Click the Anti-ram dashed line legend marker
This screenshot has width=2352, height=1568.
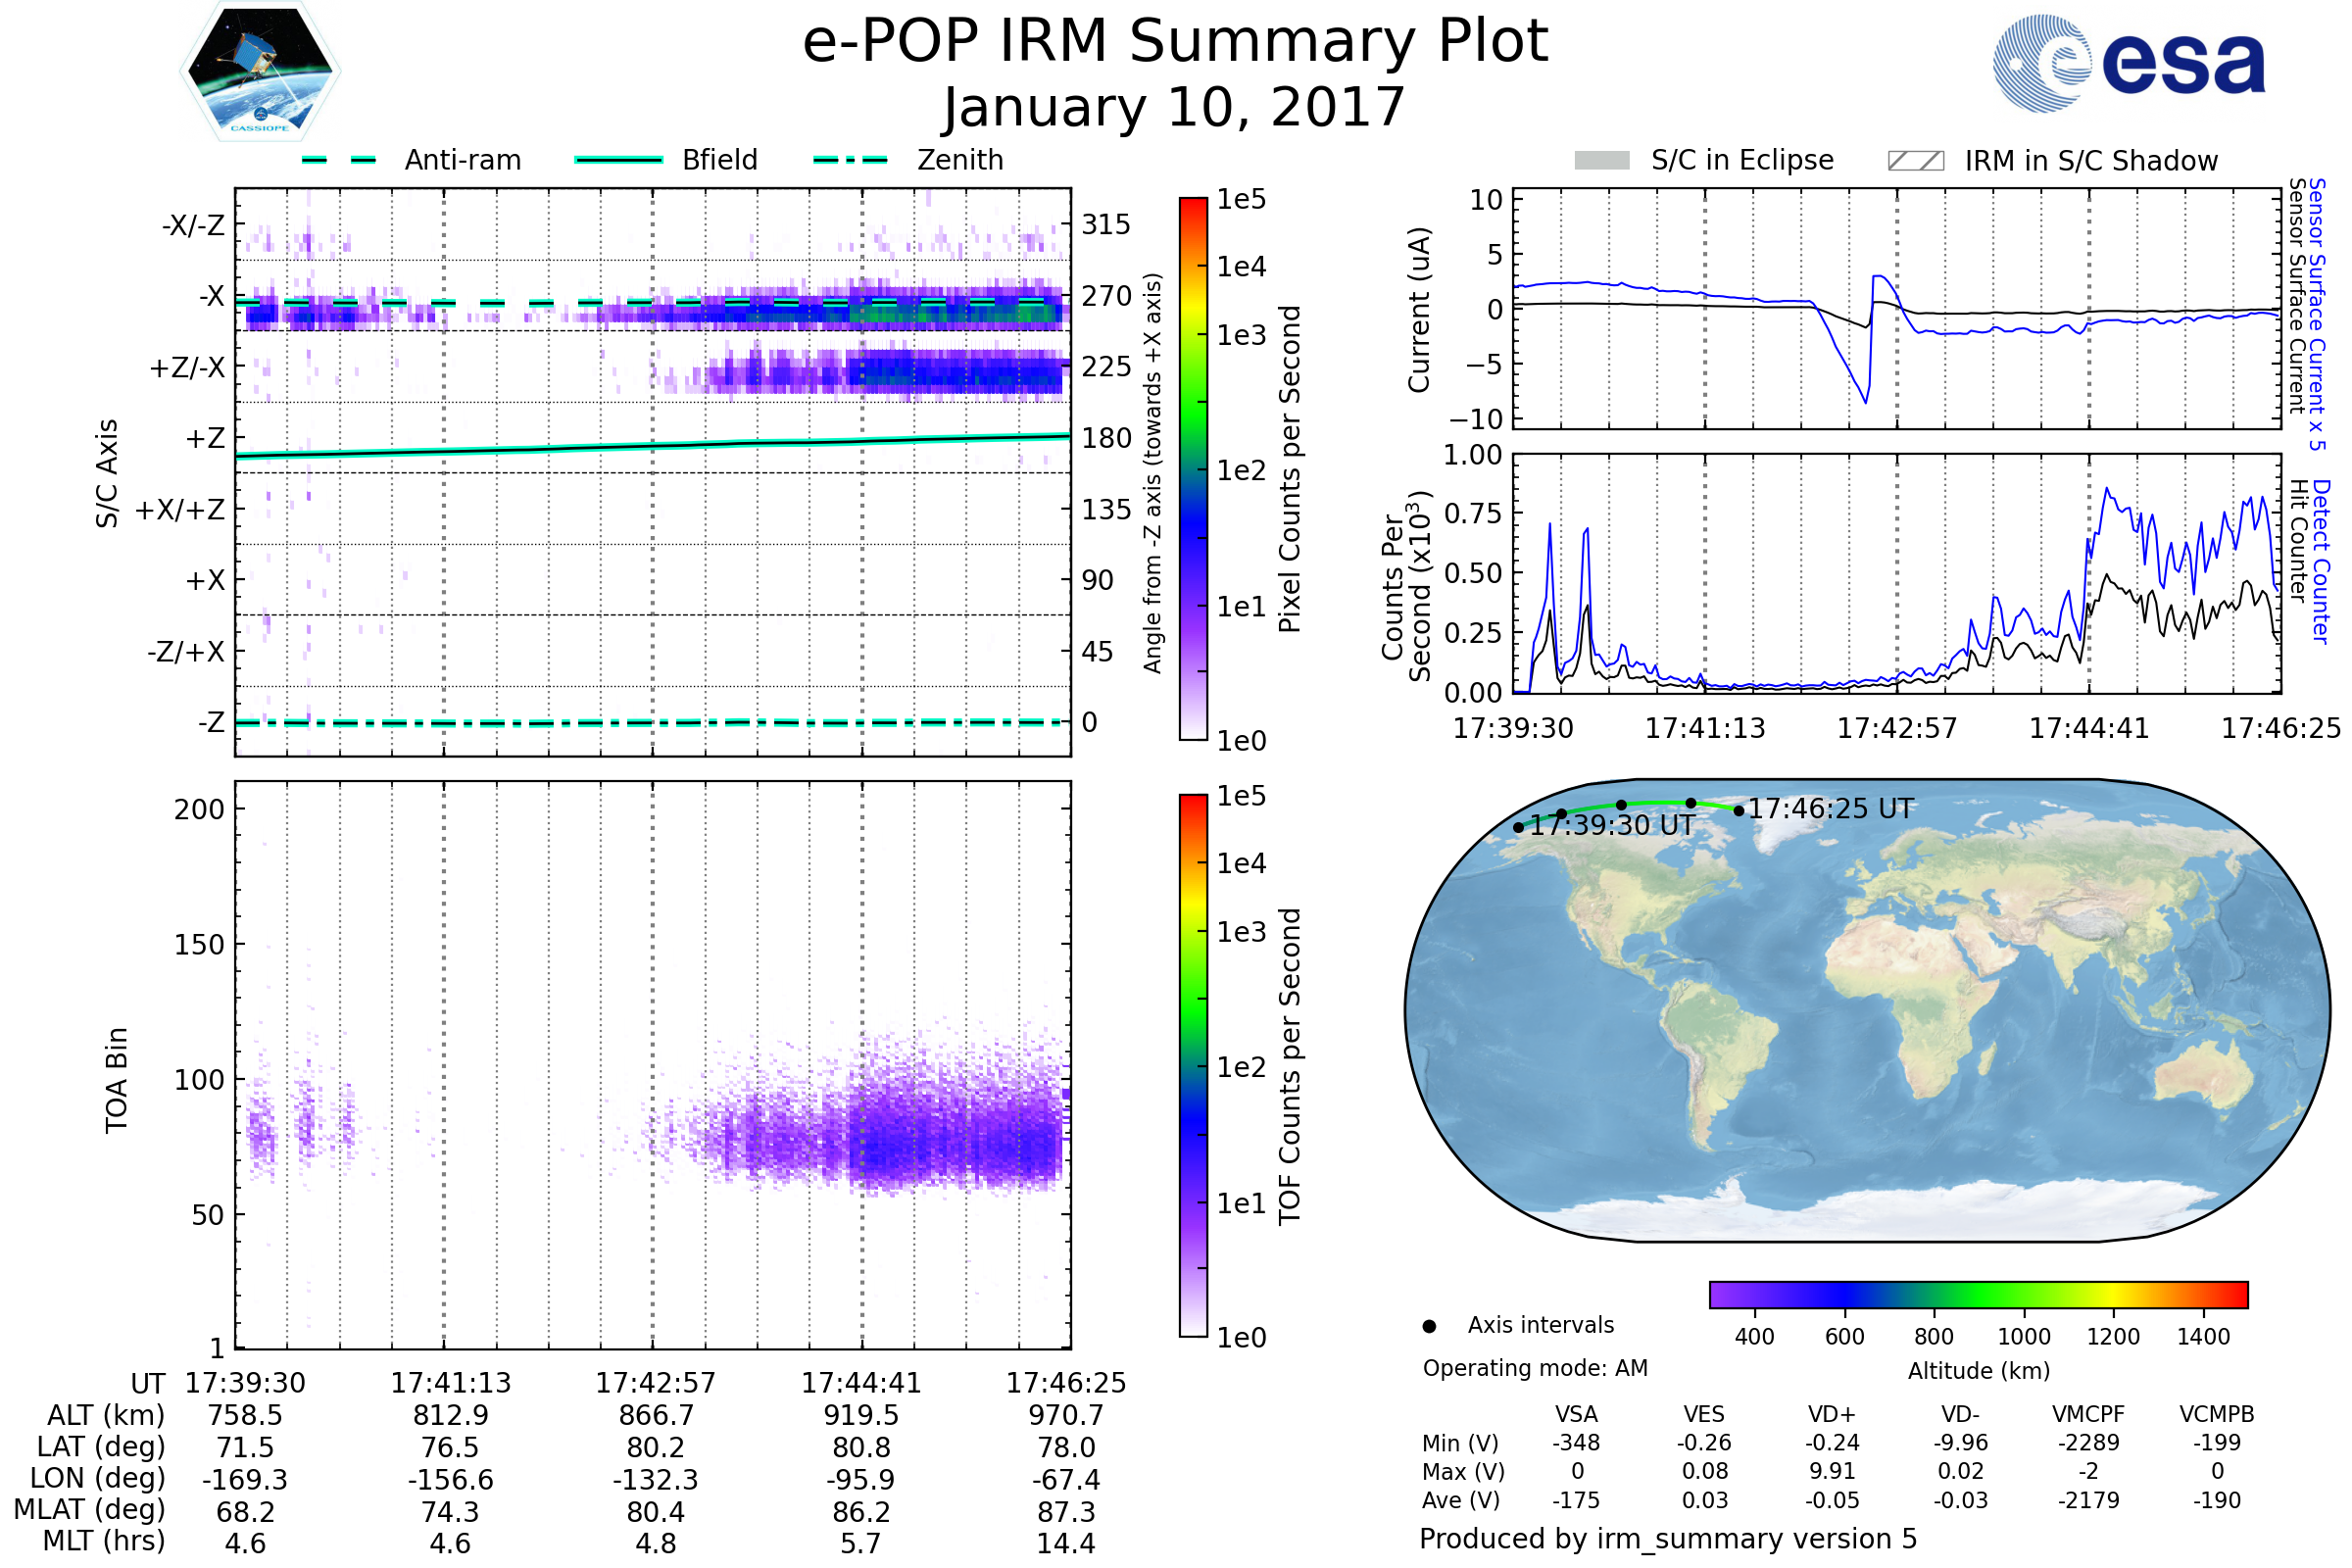[x=339, y=160]
